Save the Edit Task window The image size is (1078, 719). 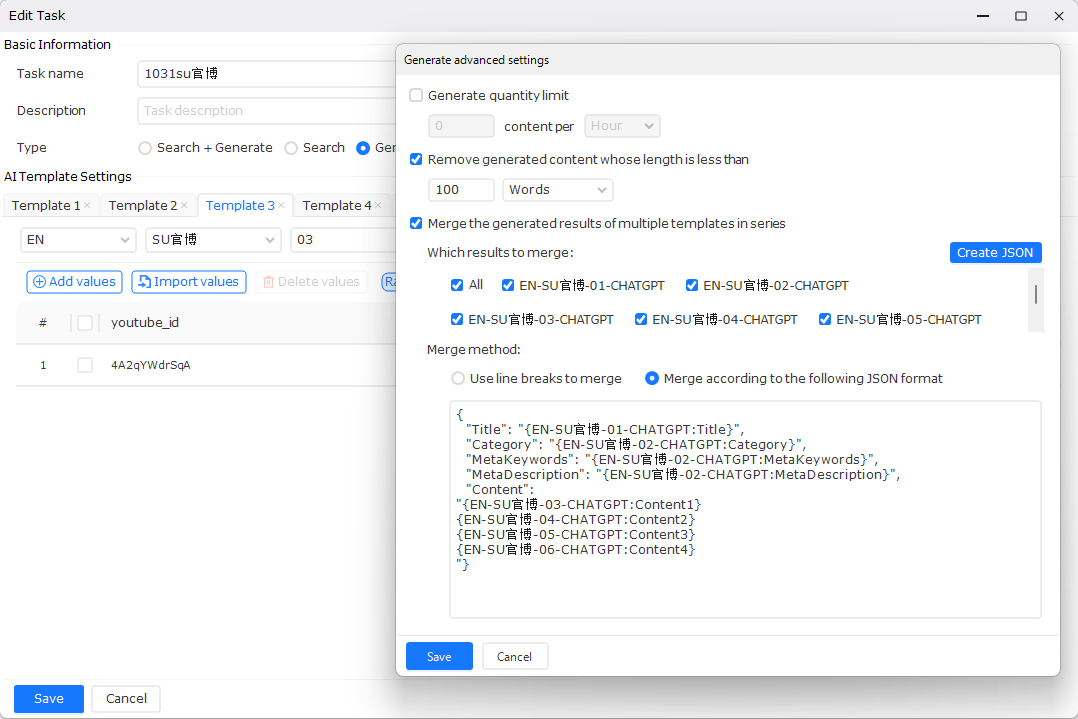click(49, 699)
